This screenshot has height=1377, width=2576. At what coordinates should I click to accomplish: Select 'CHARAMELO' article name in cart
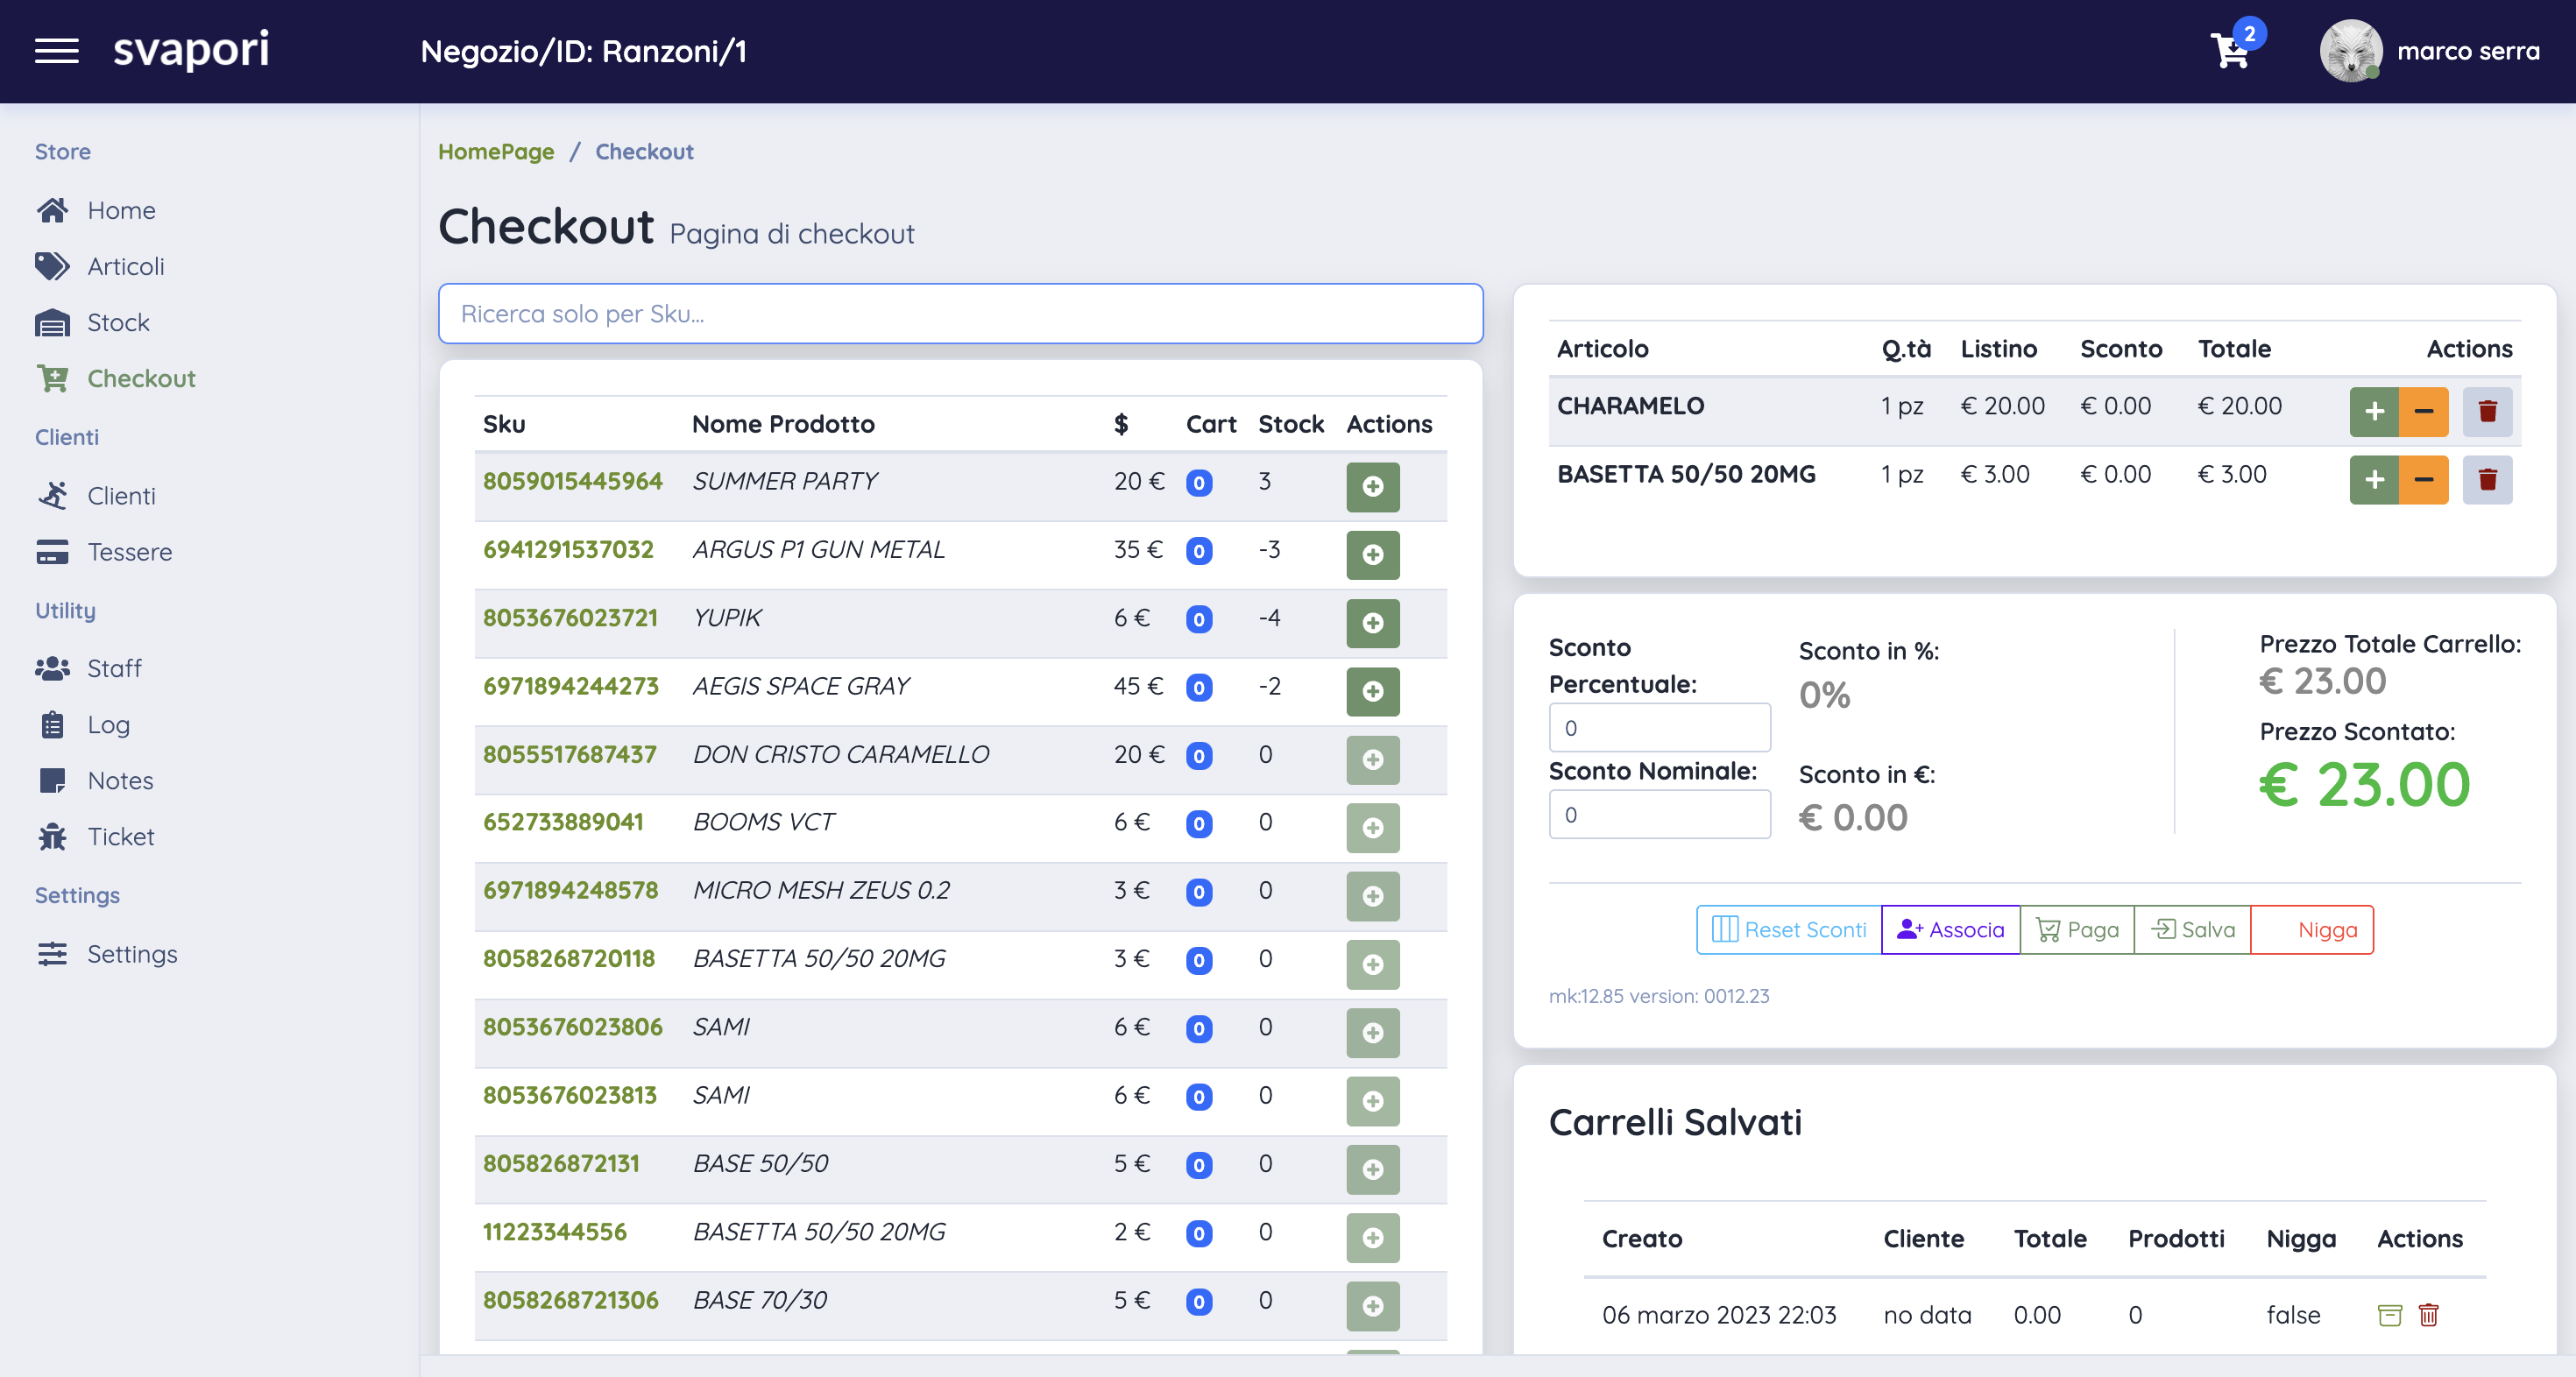[x=1630, y=406]
